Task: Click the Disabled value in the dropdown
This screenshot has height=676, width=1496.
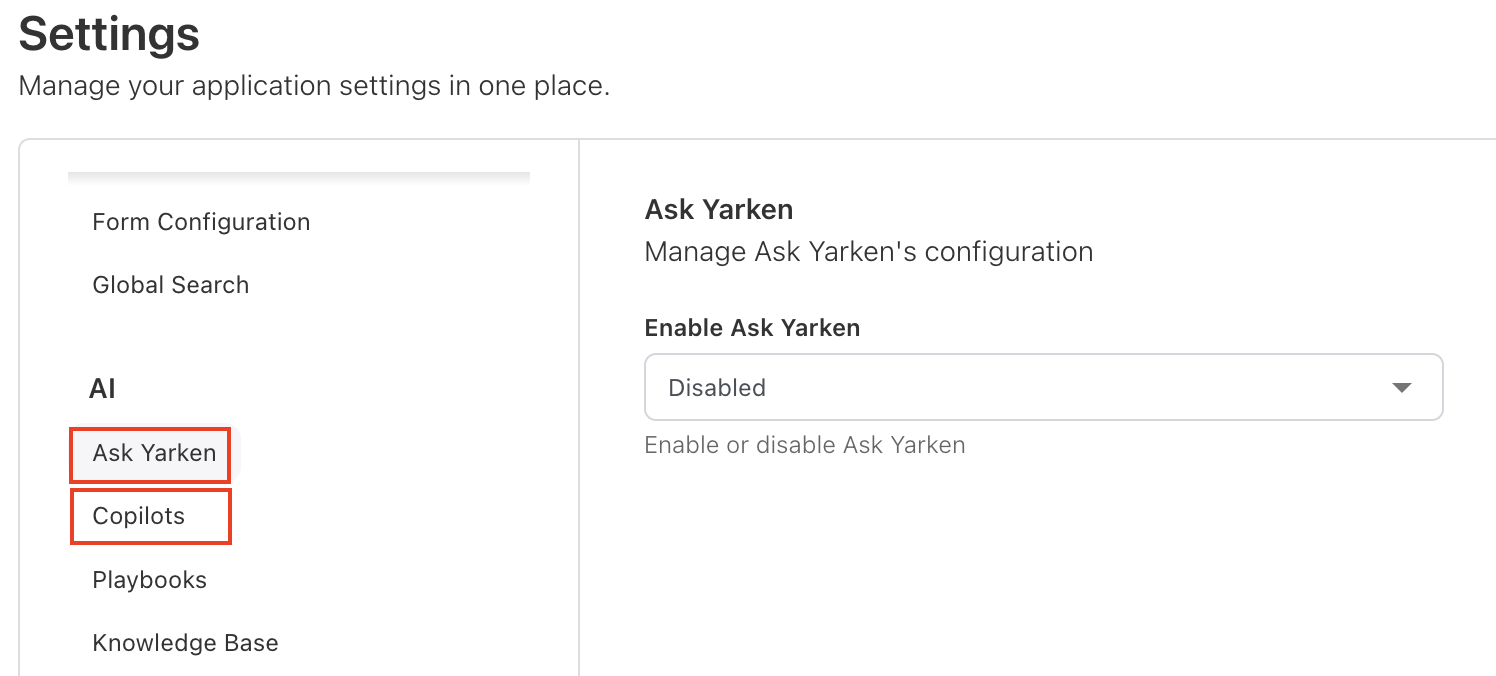Action: (717, 388)
